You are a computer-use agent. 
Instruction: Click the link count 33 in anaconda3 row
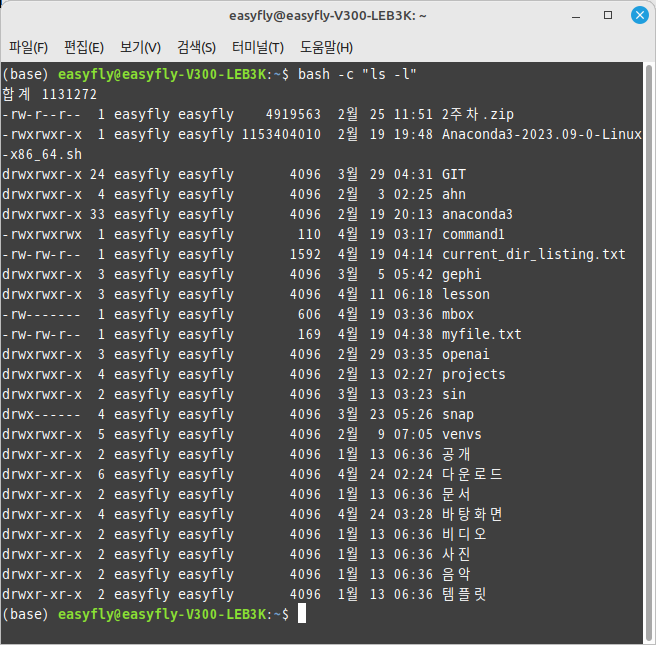[97, 214]
